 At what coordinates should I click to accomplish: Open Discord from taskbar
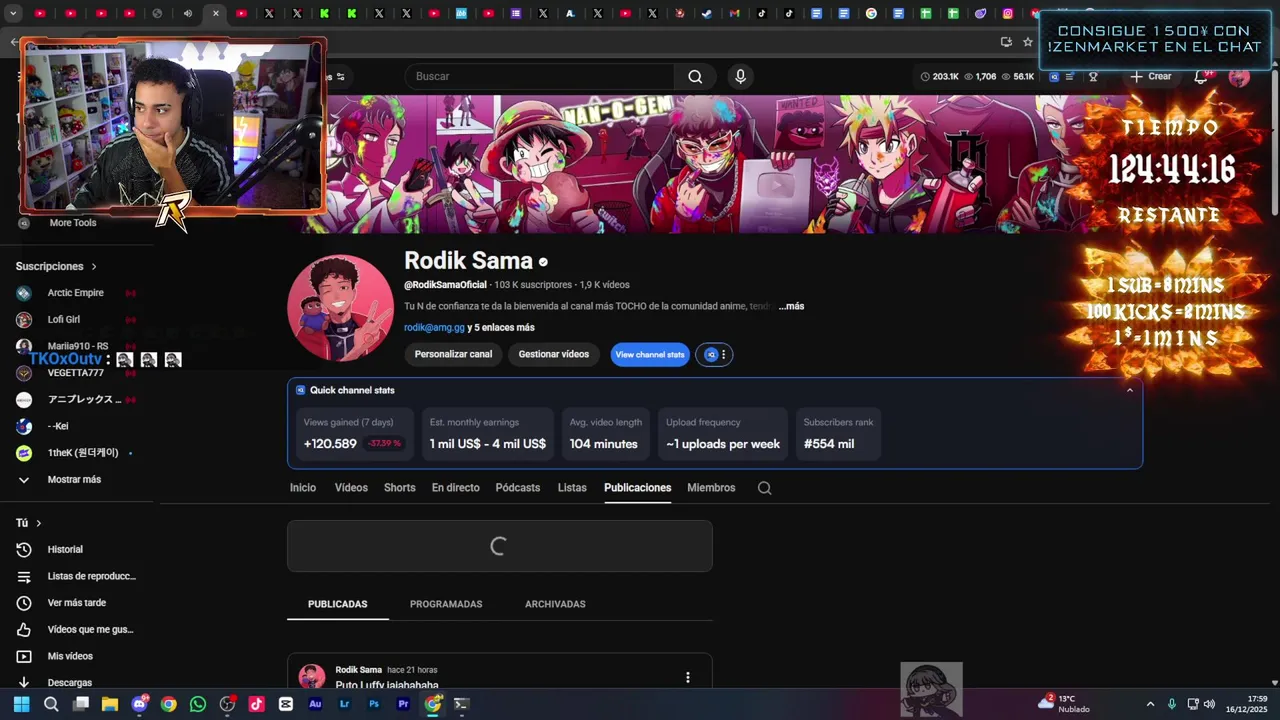(139, 704)
